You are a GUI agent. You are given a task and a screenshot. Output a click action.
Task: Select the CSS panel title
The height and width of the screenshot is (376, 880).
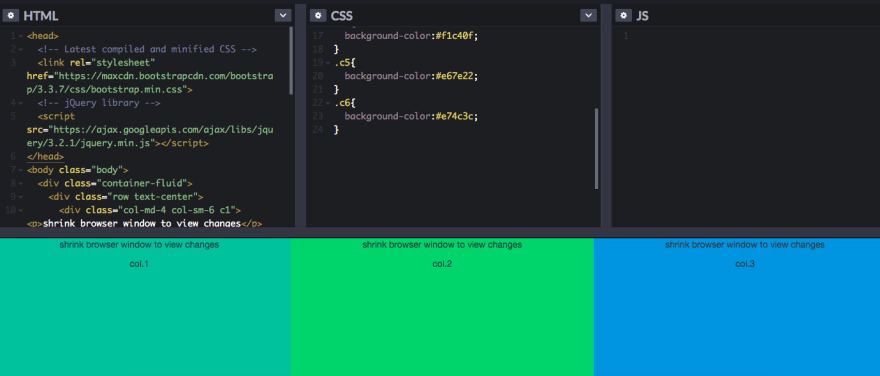[342, 16]
